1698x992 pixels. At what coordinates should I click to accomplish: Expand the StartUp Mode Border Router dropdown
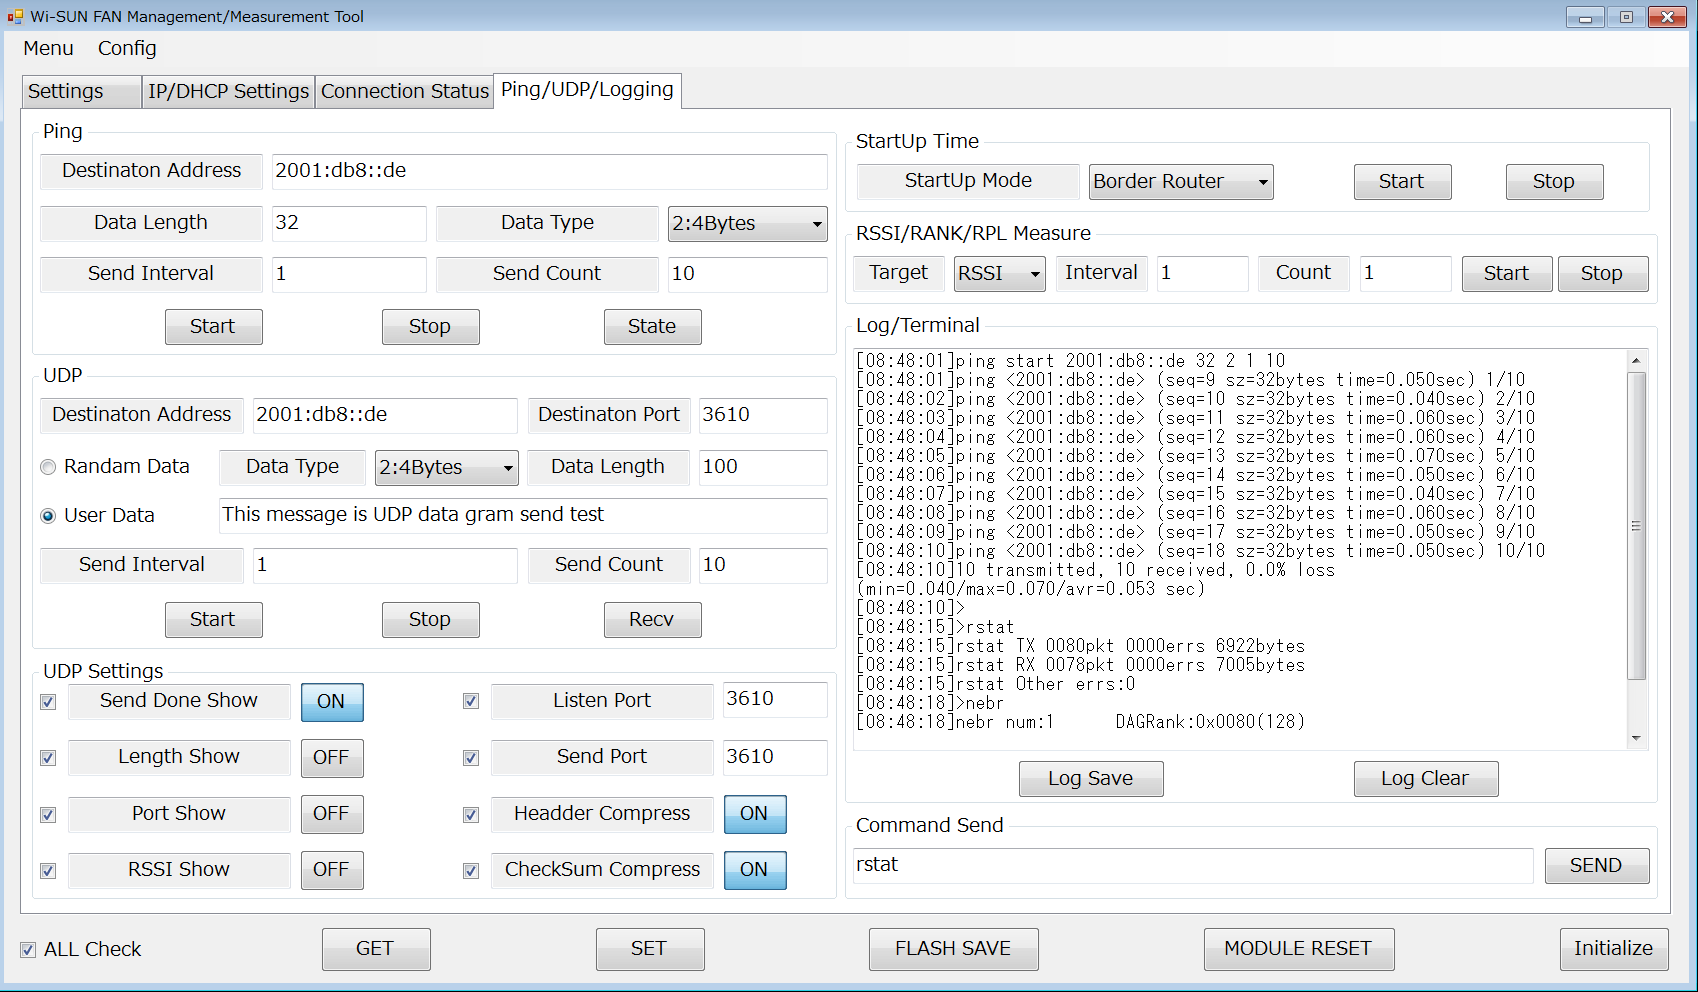(1180, 182)
